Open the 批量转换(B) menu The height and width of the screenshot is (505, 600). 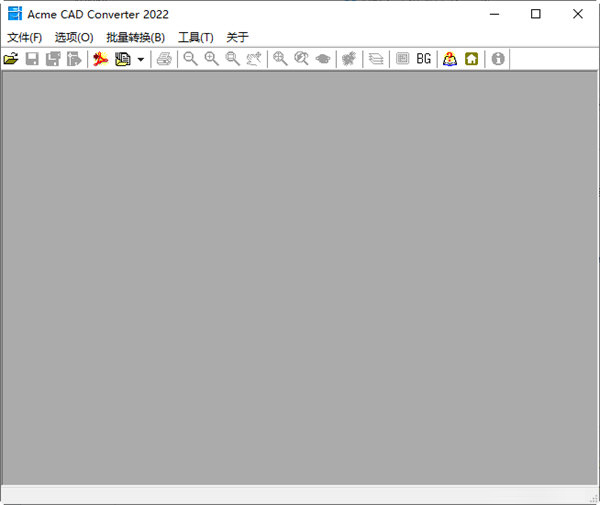pos(135,37)
